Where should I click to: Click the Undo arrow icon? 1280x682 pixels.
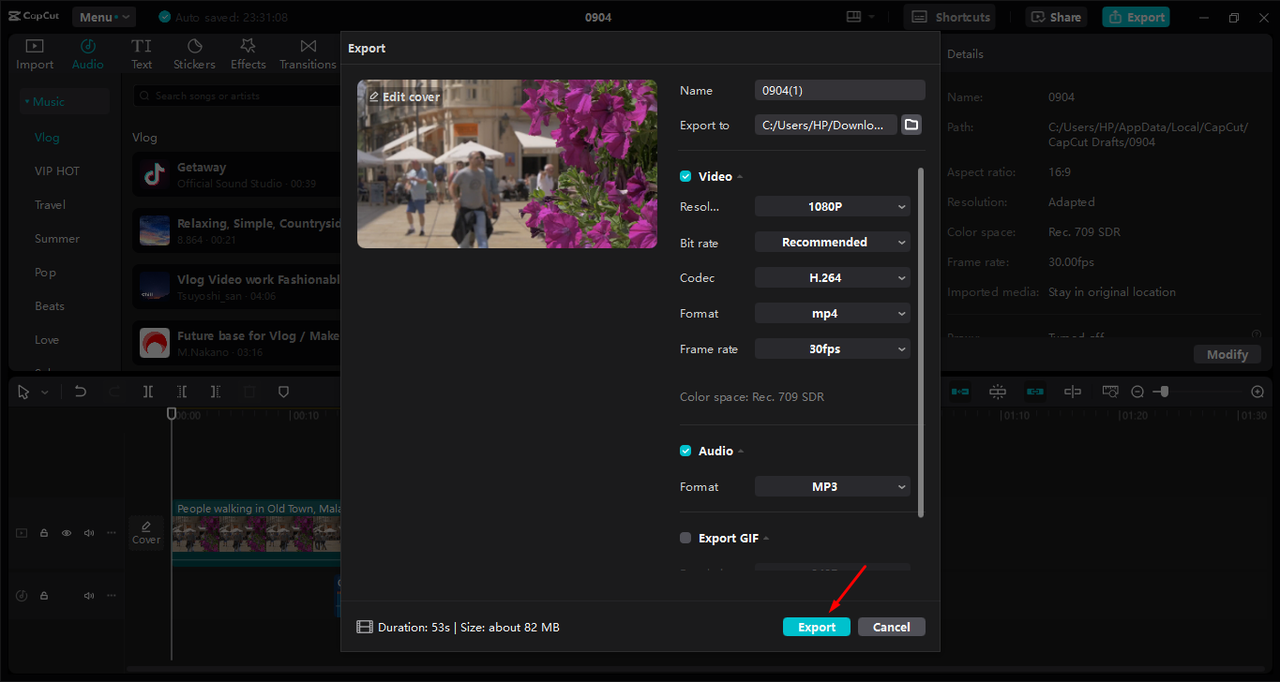pyautogui.click(x=80, y=392)
